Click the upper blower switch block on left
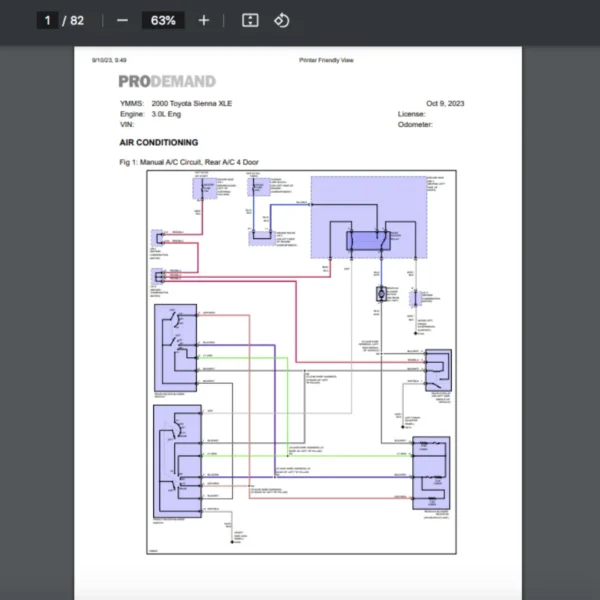The width and height of the screenshot is (600, 600). tap(176, 347)
